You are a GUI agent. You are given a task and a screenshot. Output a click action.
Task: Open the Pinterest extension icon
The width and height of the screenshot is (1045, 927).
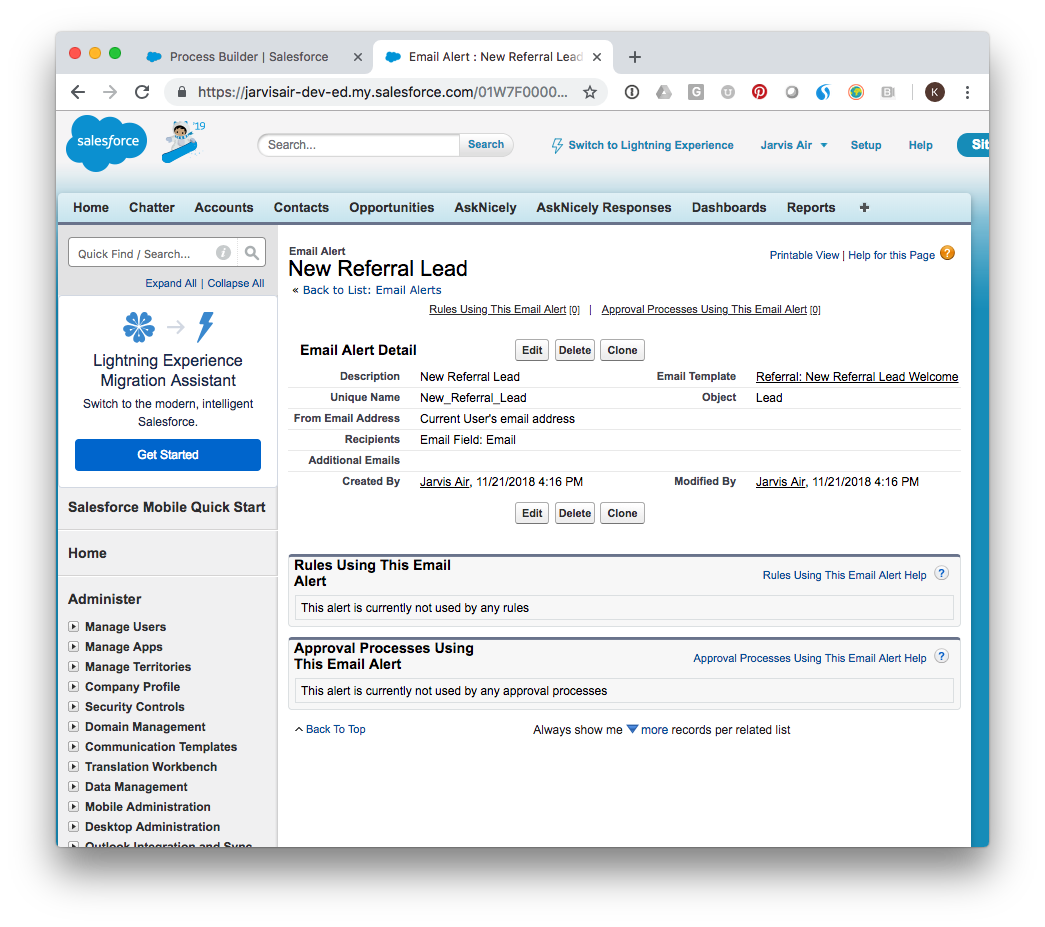tap(759, 92)
